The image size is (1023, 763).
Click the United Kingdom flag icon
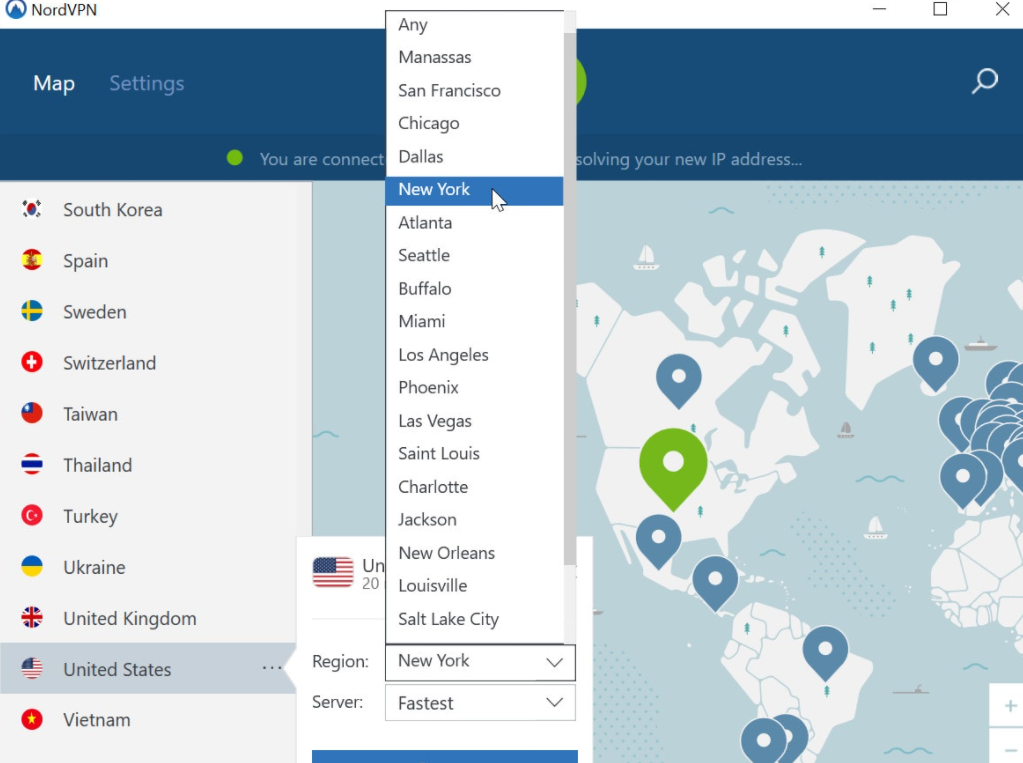[32, 617]
